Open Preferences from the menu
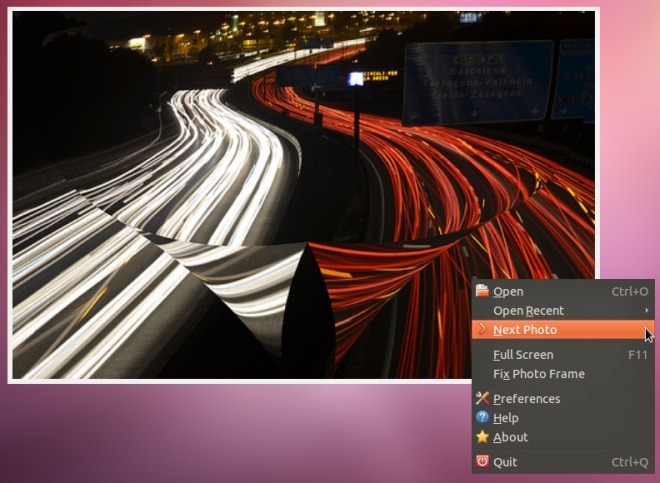This screenshot has width=660, height=483. tap(563, 398)
